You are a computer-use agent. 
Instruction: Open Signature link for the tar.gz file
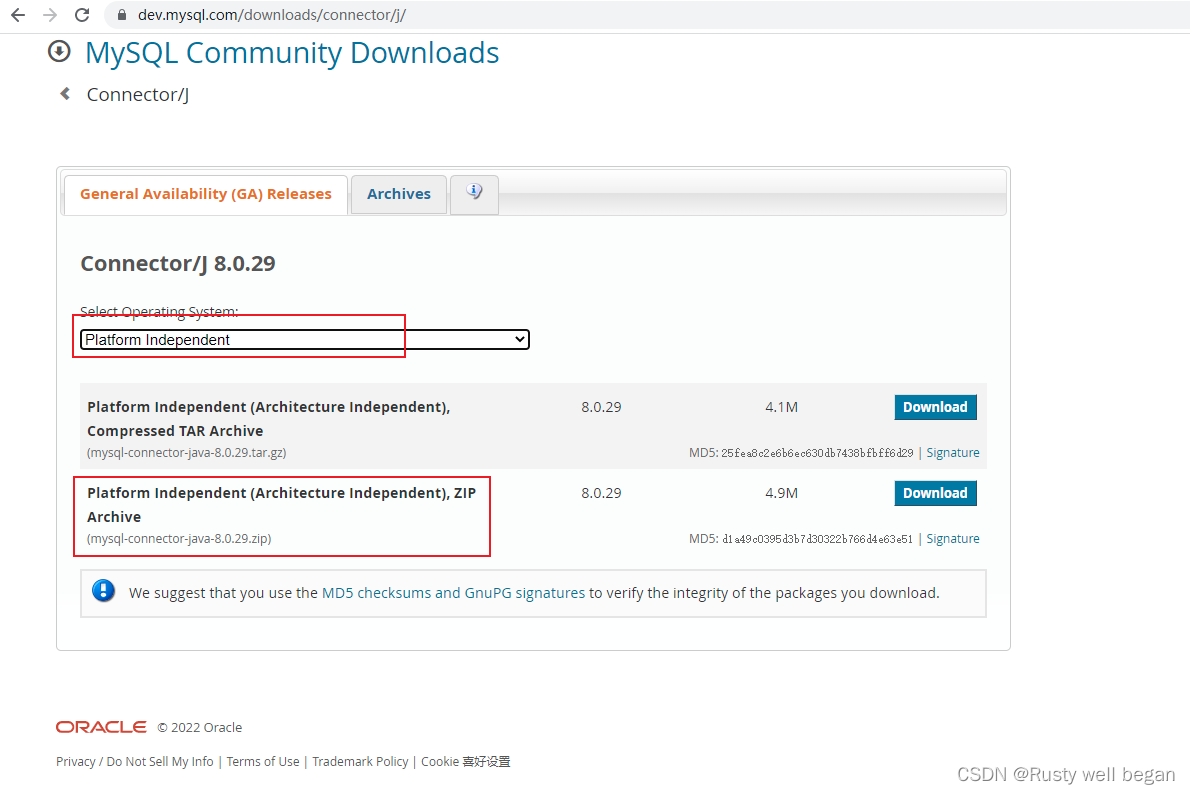pos(952,452)
